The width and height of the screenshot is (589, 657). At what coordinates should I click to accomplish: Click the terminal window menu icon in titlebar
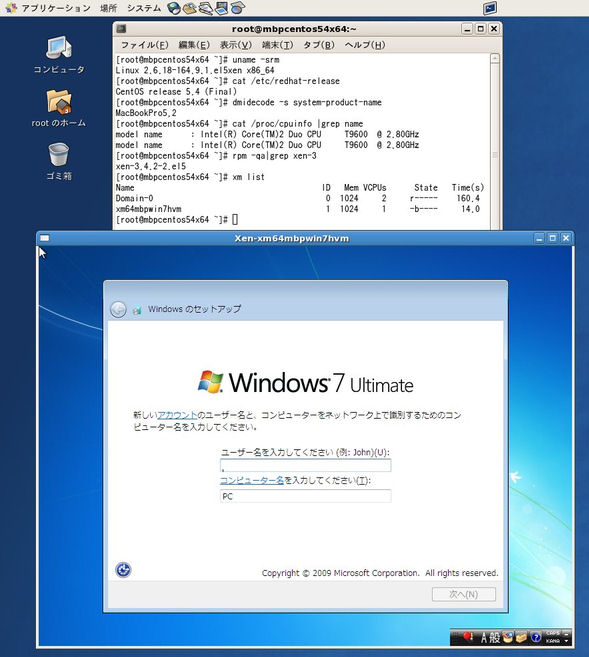tap(121, 29)
